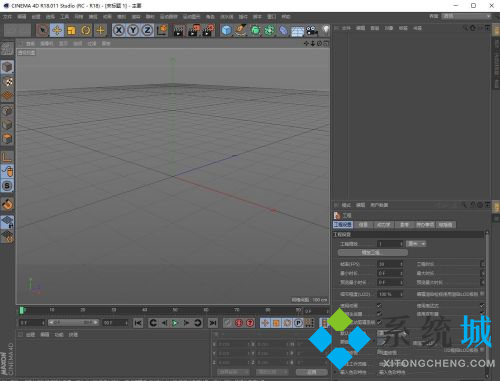
Task: Toggle the first checkbox under project LOD
Action: pos(379,305)
